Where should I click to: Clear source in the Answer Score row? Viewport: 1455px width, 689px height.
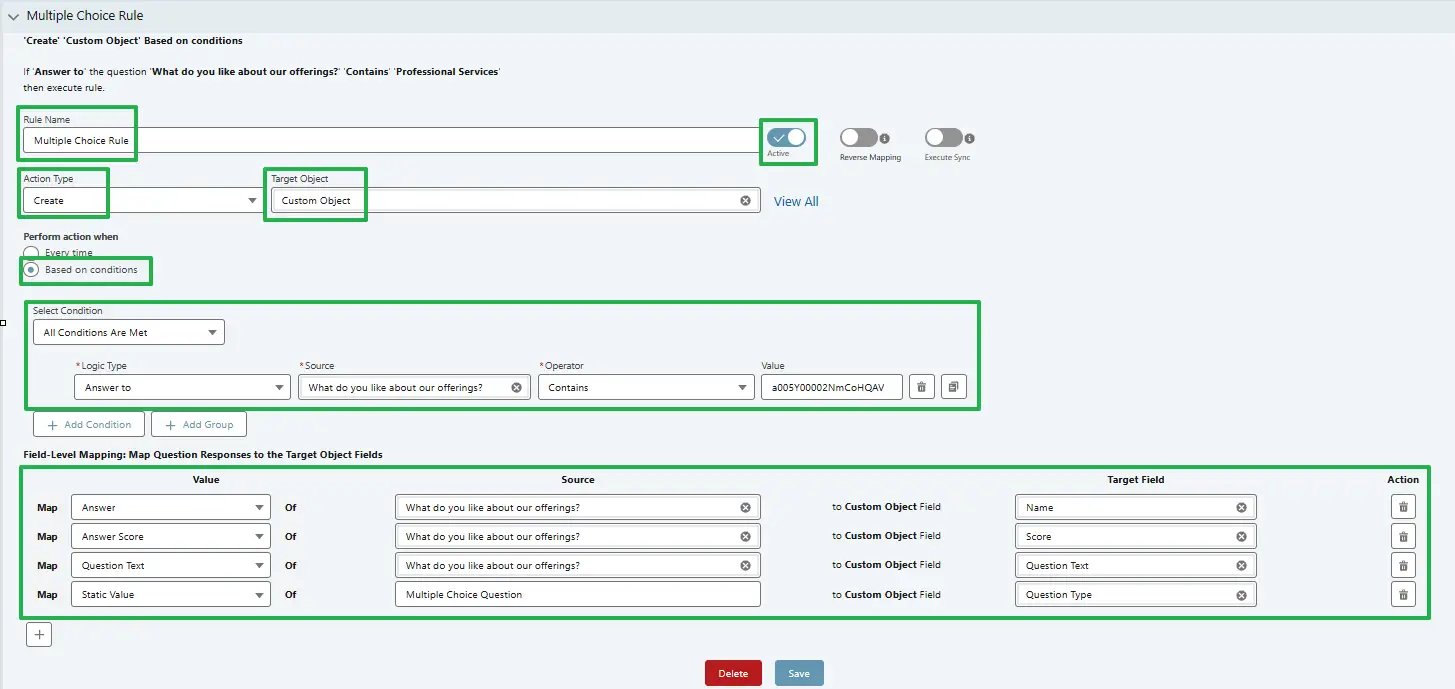point(745,536)
